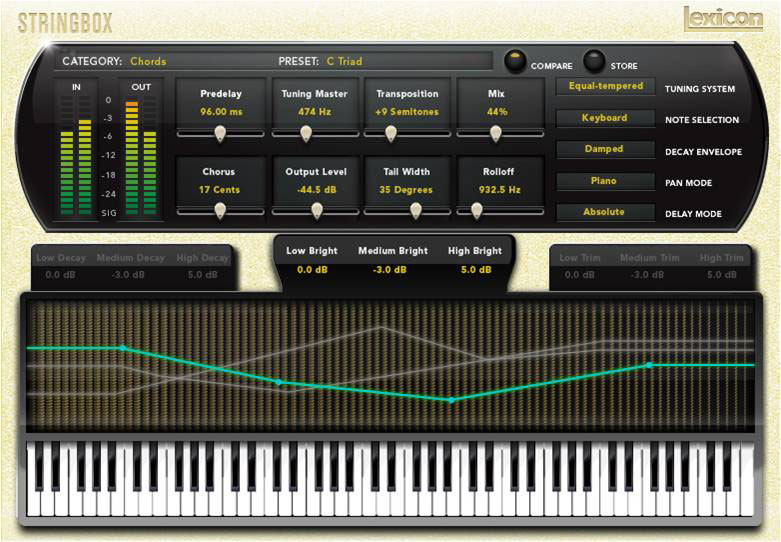Click the Lexicon logo
The height and width of the screenshot is (542, 781).
click(x=722, y=18)
